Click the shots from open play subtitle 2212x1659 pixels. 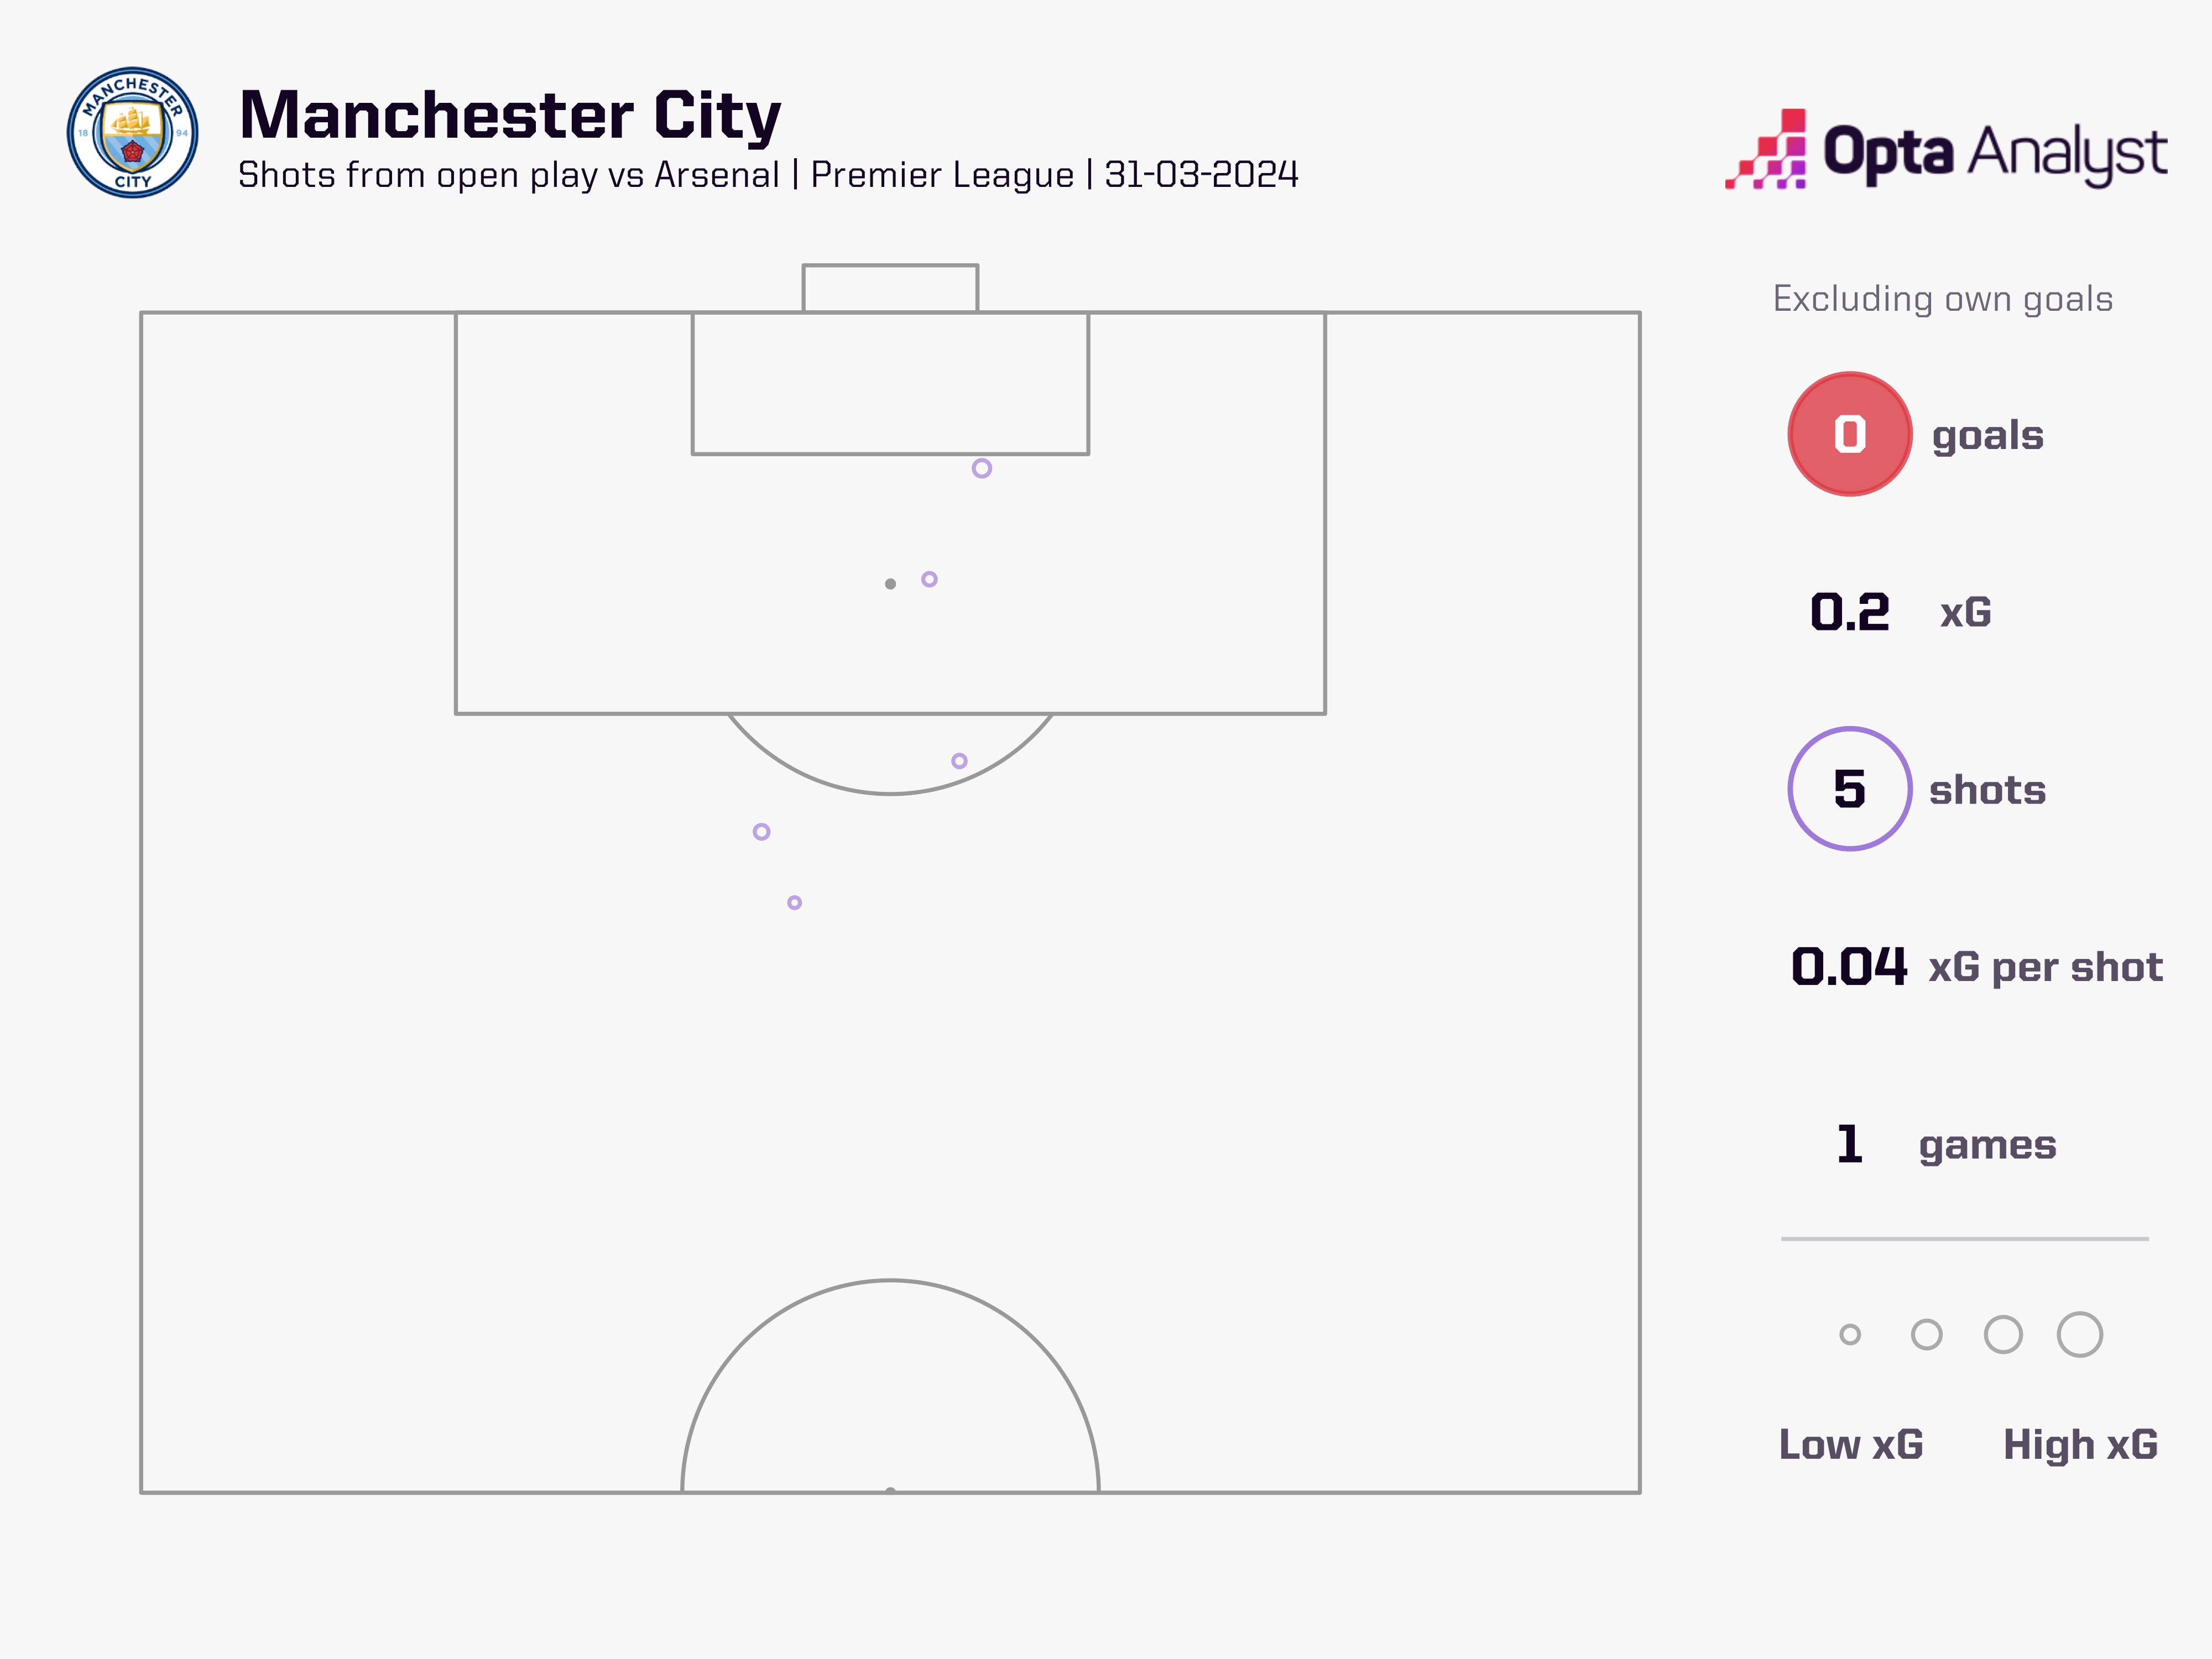[768, 175]
